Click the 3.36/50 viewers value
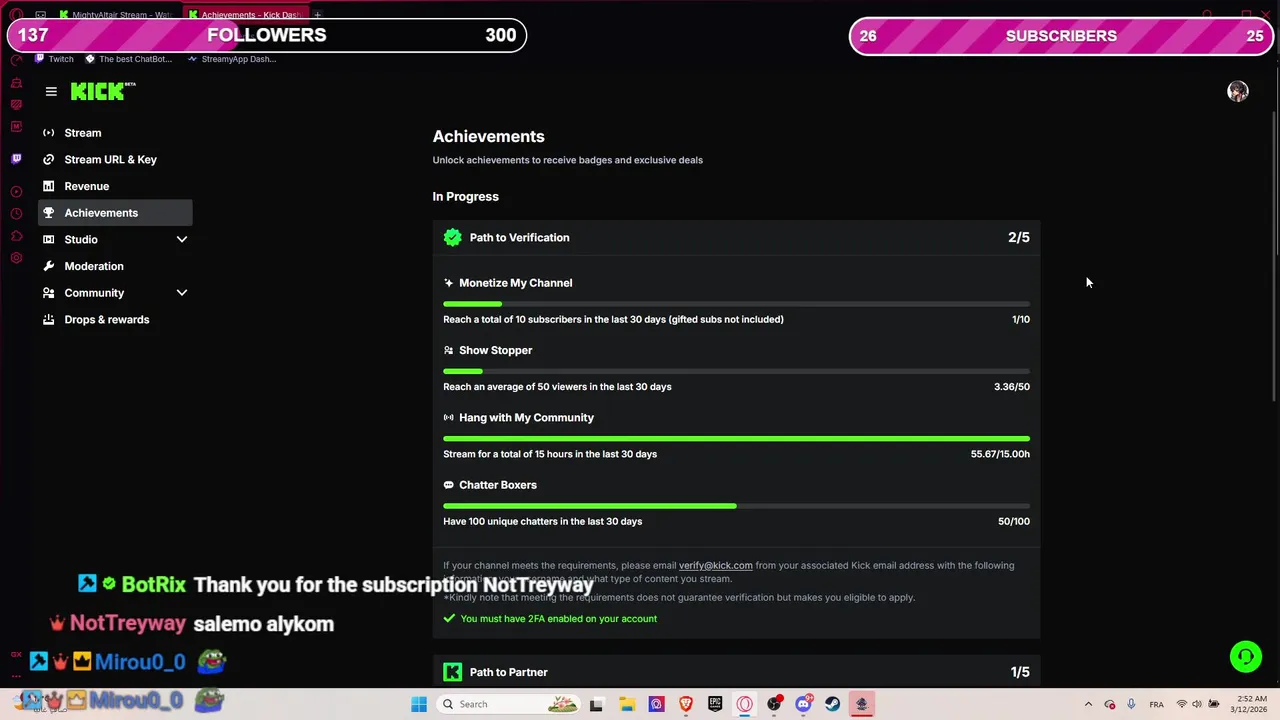 (1012, 387)
